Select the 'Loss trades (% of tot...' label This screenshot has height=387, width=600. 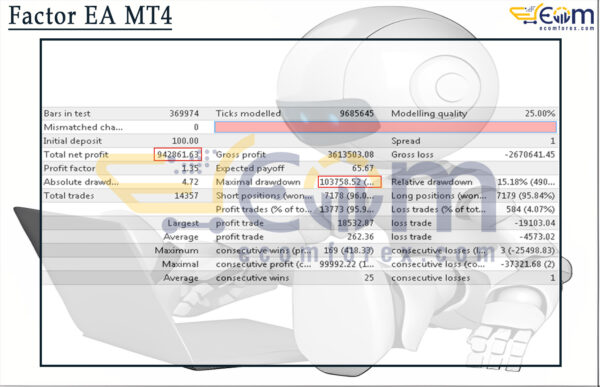[439, 209]
